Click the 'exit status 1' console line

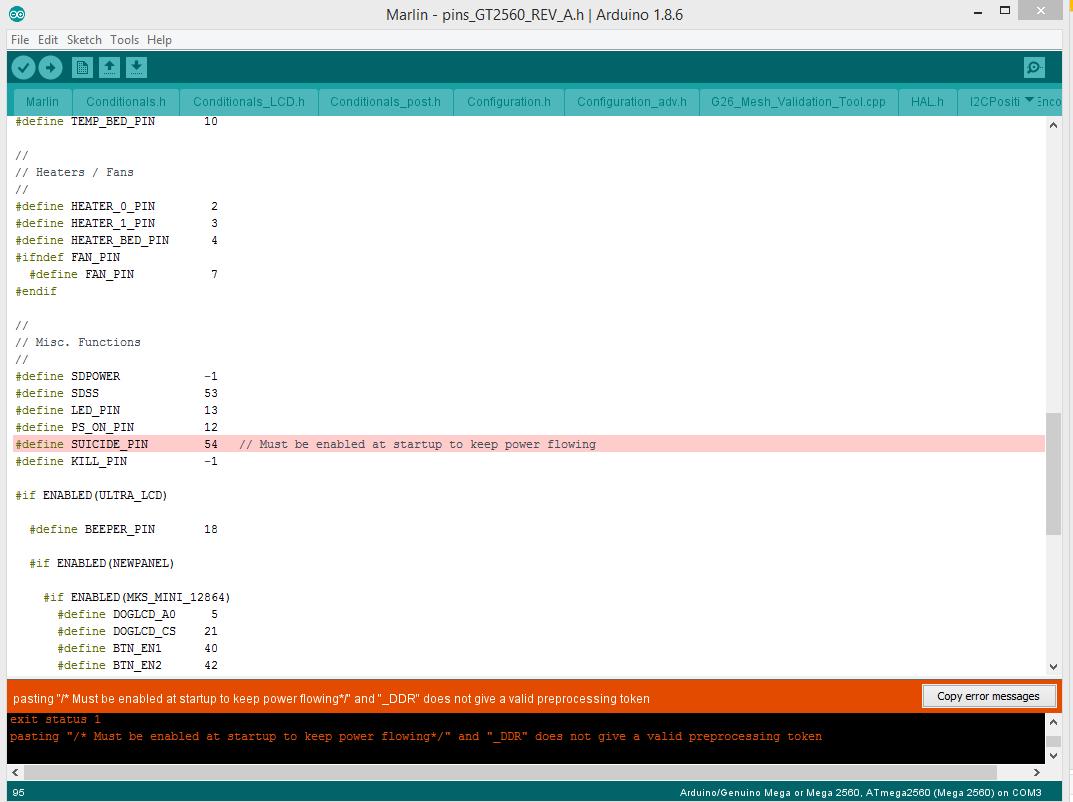point(55,719)
